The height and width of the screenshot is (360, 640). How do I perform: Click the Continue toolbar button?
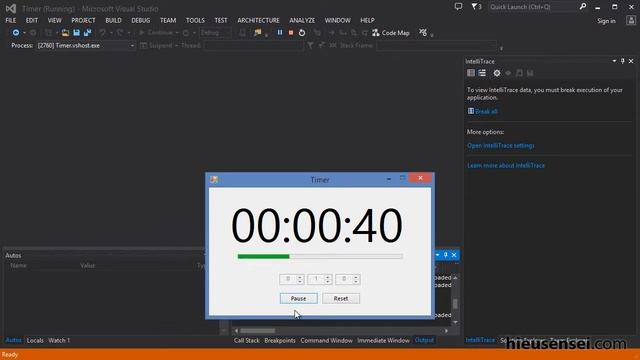(x=156, y=33)
